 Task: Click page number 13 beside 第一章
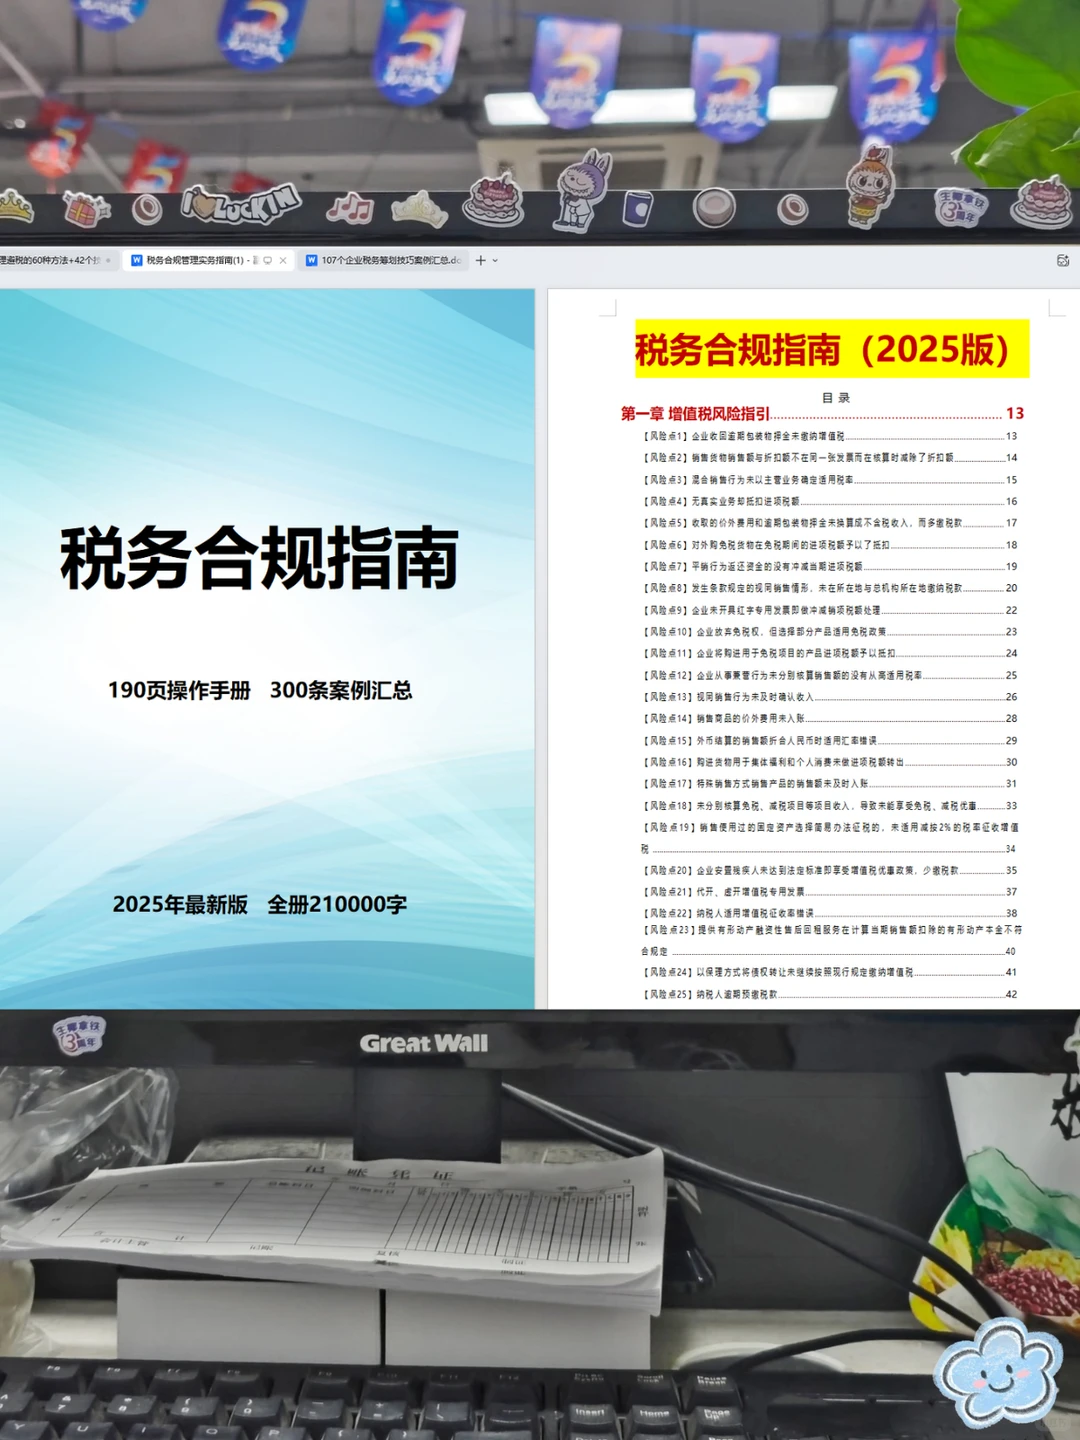(1014, 413)
